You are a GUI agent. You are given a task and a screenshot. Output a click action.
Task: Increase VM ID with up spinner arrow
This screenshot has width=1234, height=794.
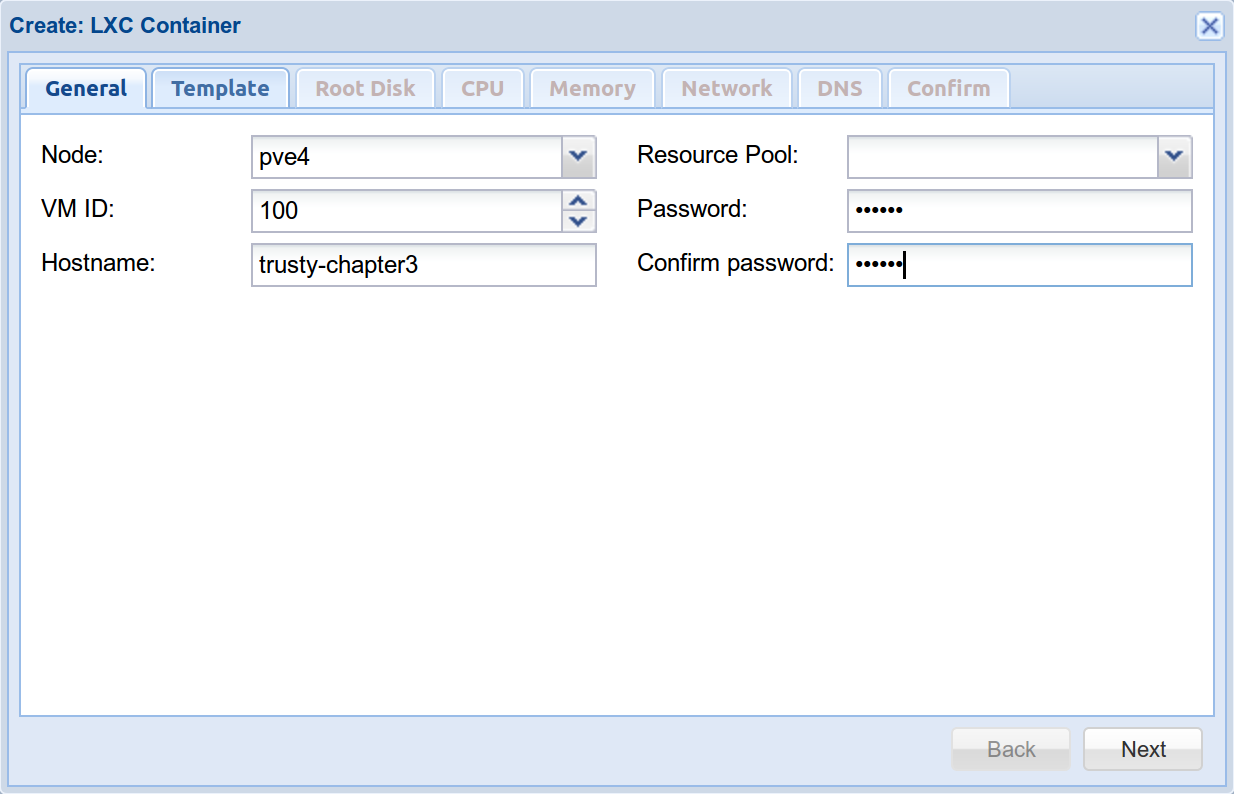[577, 200]
